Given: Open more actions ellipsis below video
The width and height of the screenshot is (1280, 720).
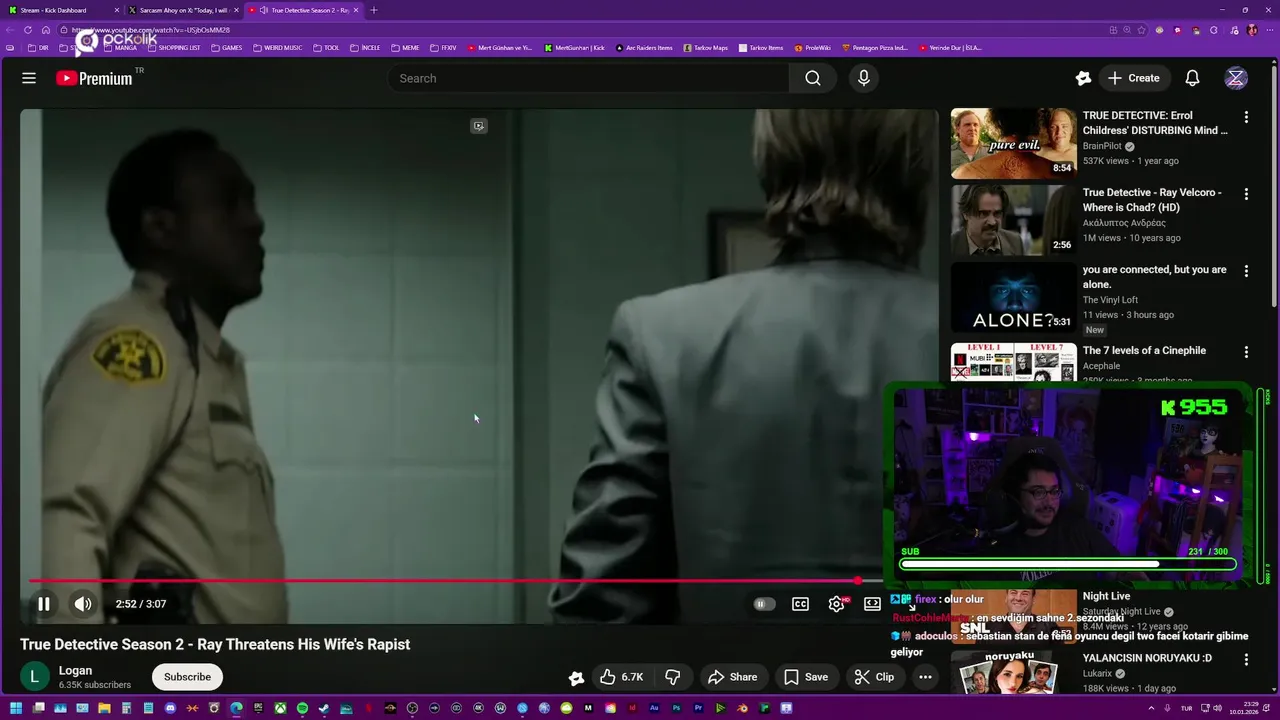Looking at the screenshot, I should pyautogui.click(x=925, y=677).
